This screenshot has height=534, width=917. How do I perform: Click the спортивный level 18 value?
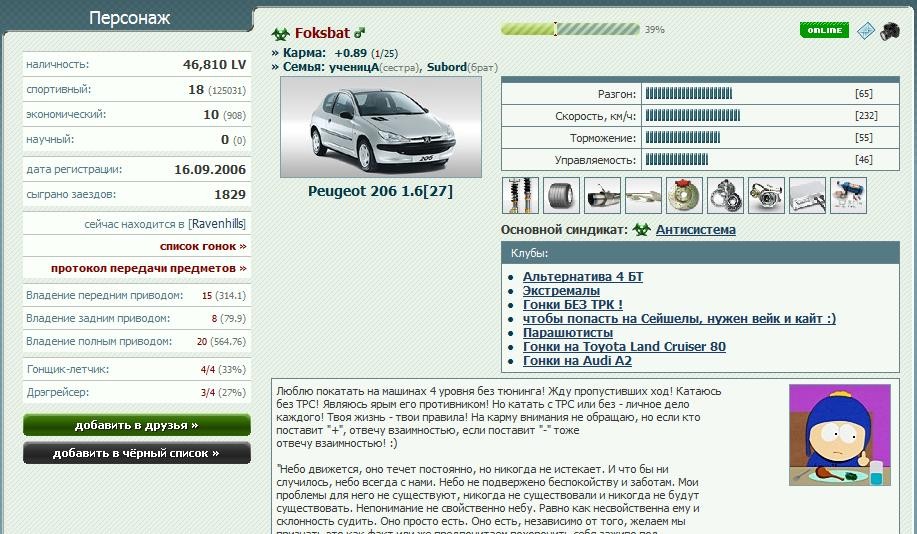click(x=196, y=89)
